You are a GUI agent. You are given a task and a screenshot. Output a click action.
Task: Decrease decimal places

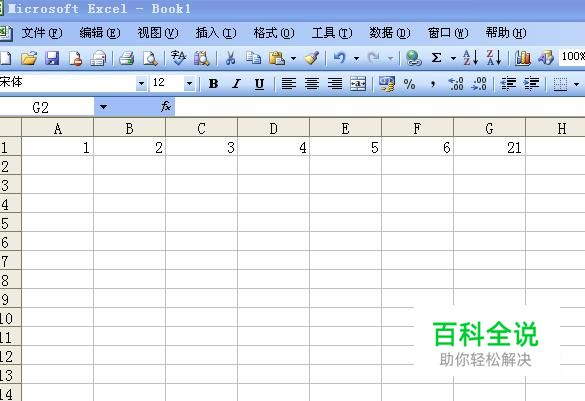pos(479,84)
